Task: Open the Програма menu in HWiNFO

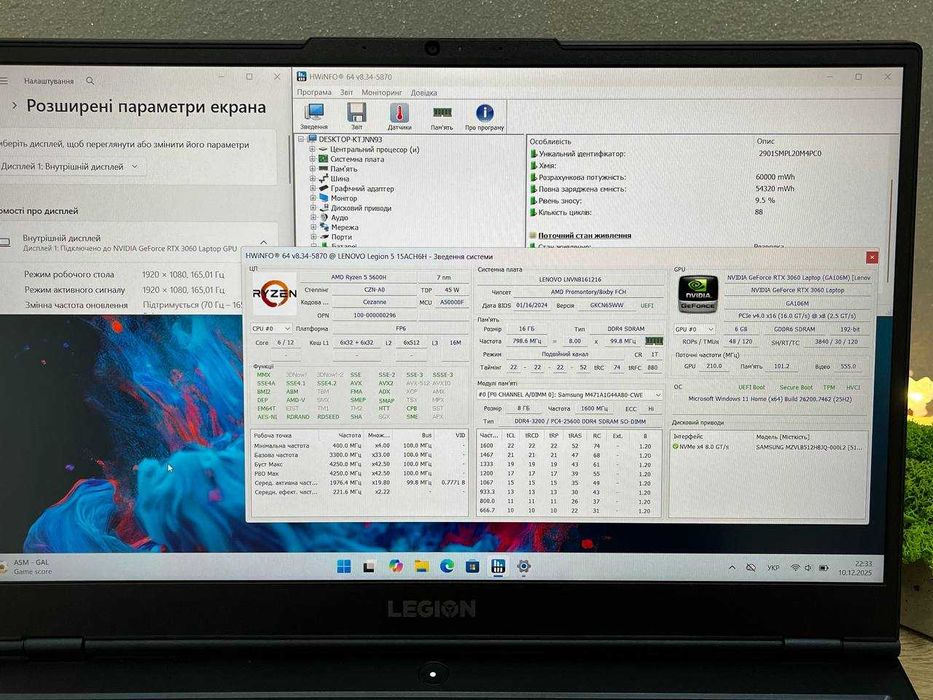Action: (x=314, y=92)
